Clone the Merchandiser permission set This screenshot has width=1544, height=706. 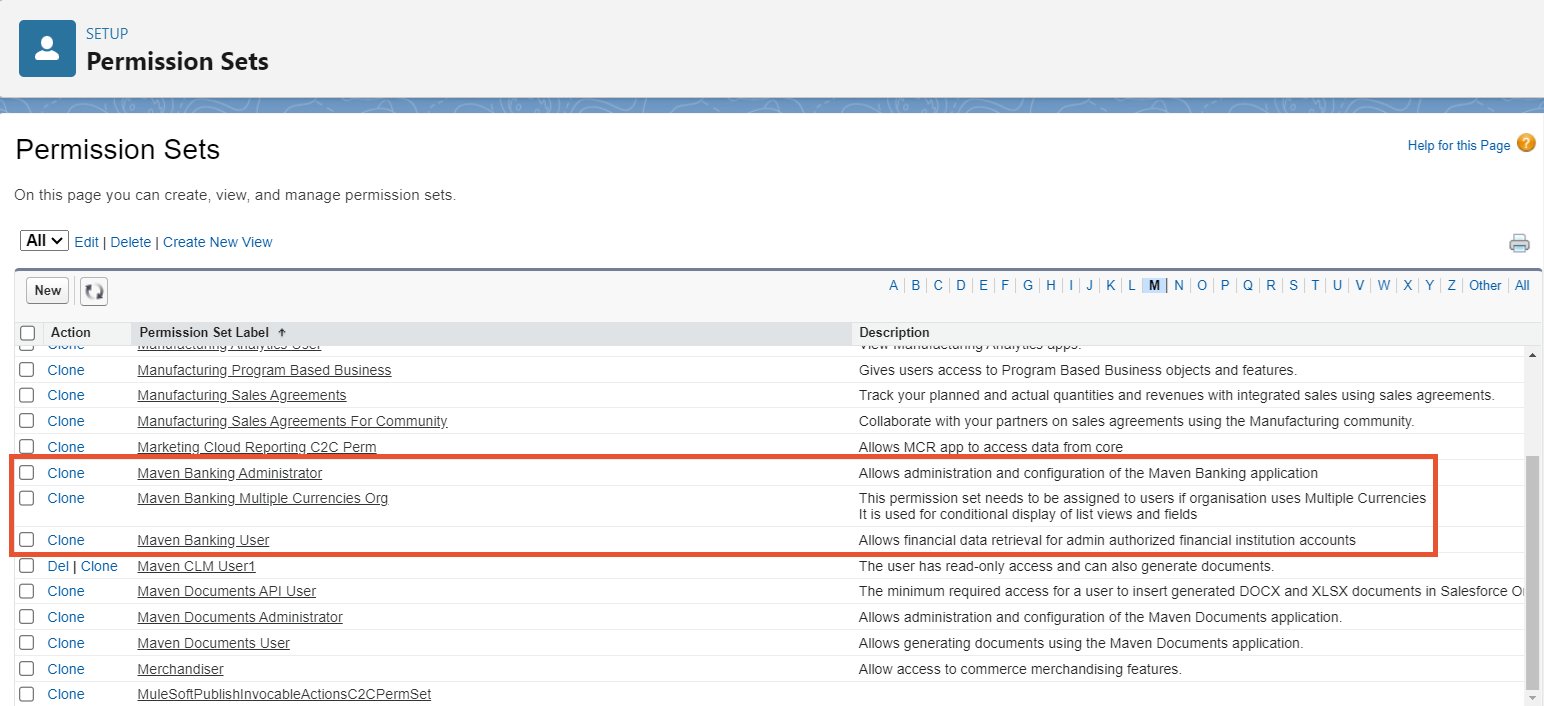tap(66, 669)
